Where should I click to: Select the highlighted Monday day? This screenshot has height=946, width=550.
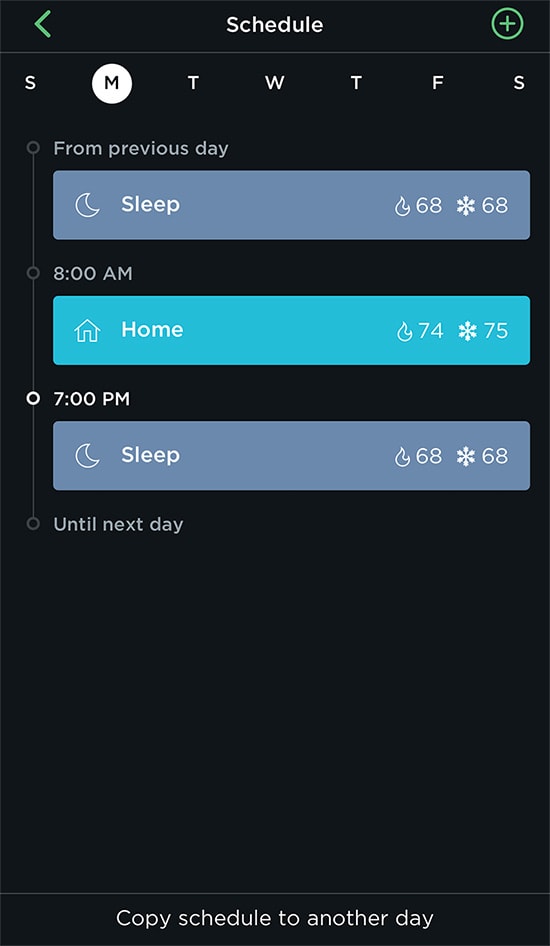[x=112, y=83]
